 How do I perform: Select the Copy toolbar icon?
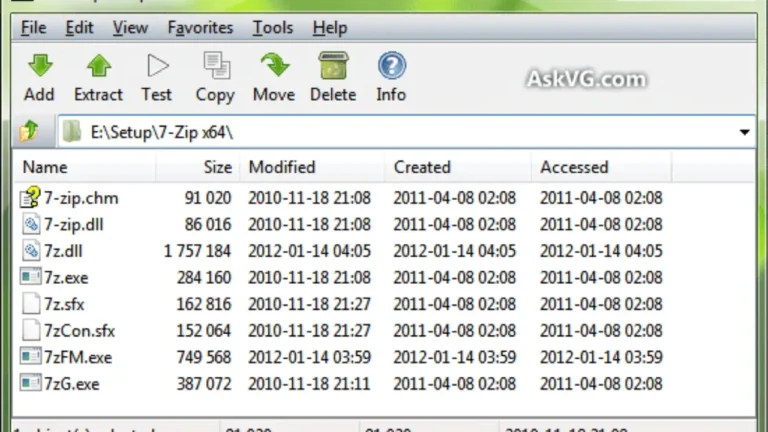click(x=216, y=66)
